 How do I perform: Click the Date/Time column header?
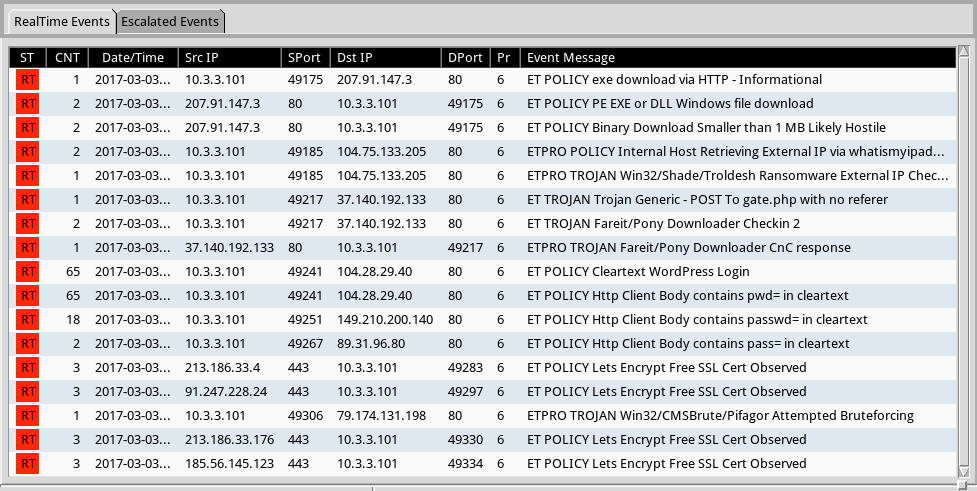click(132, 58)
